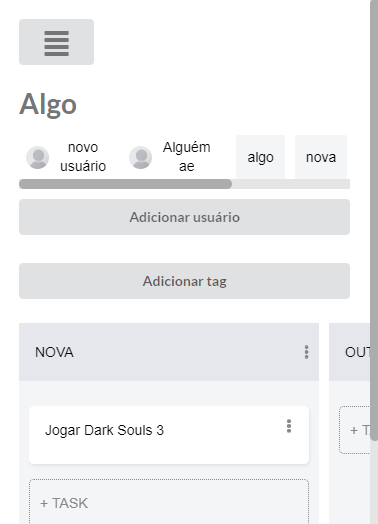Click the Adicionar tag button

(184, 281)
